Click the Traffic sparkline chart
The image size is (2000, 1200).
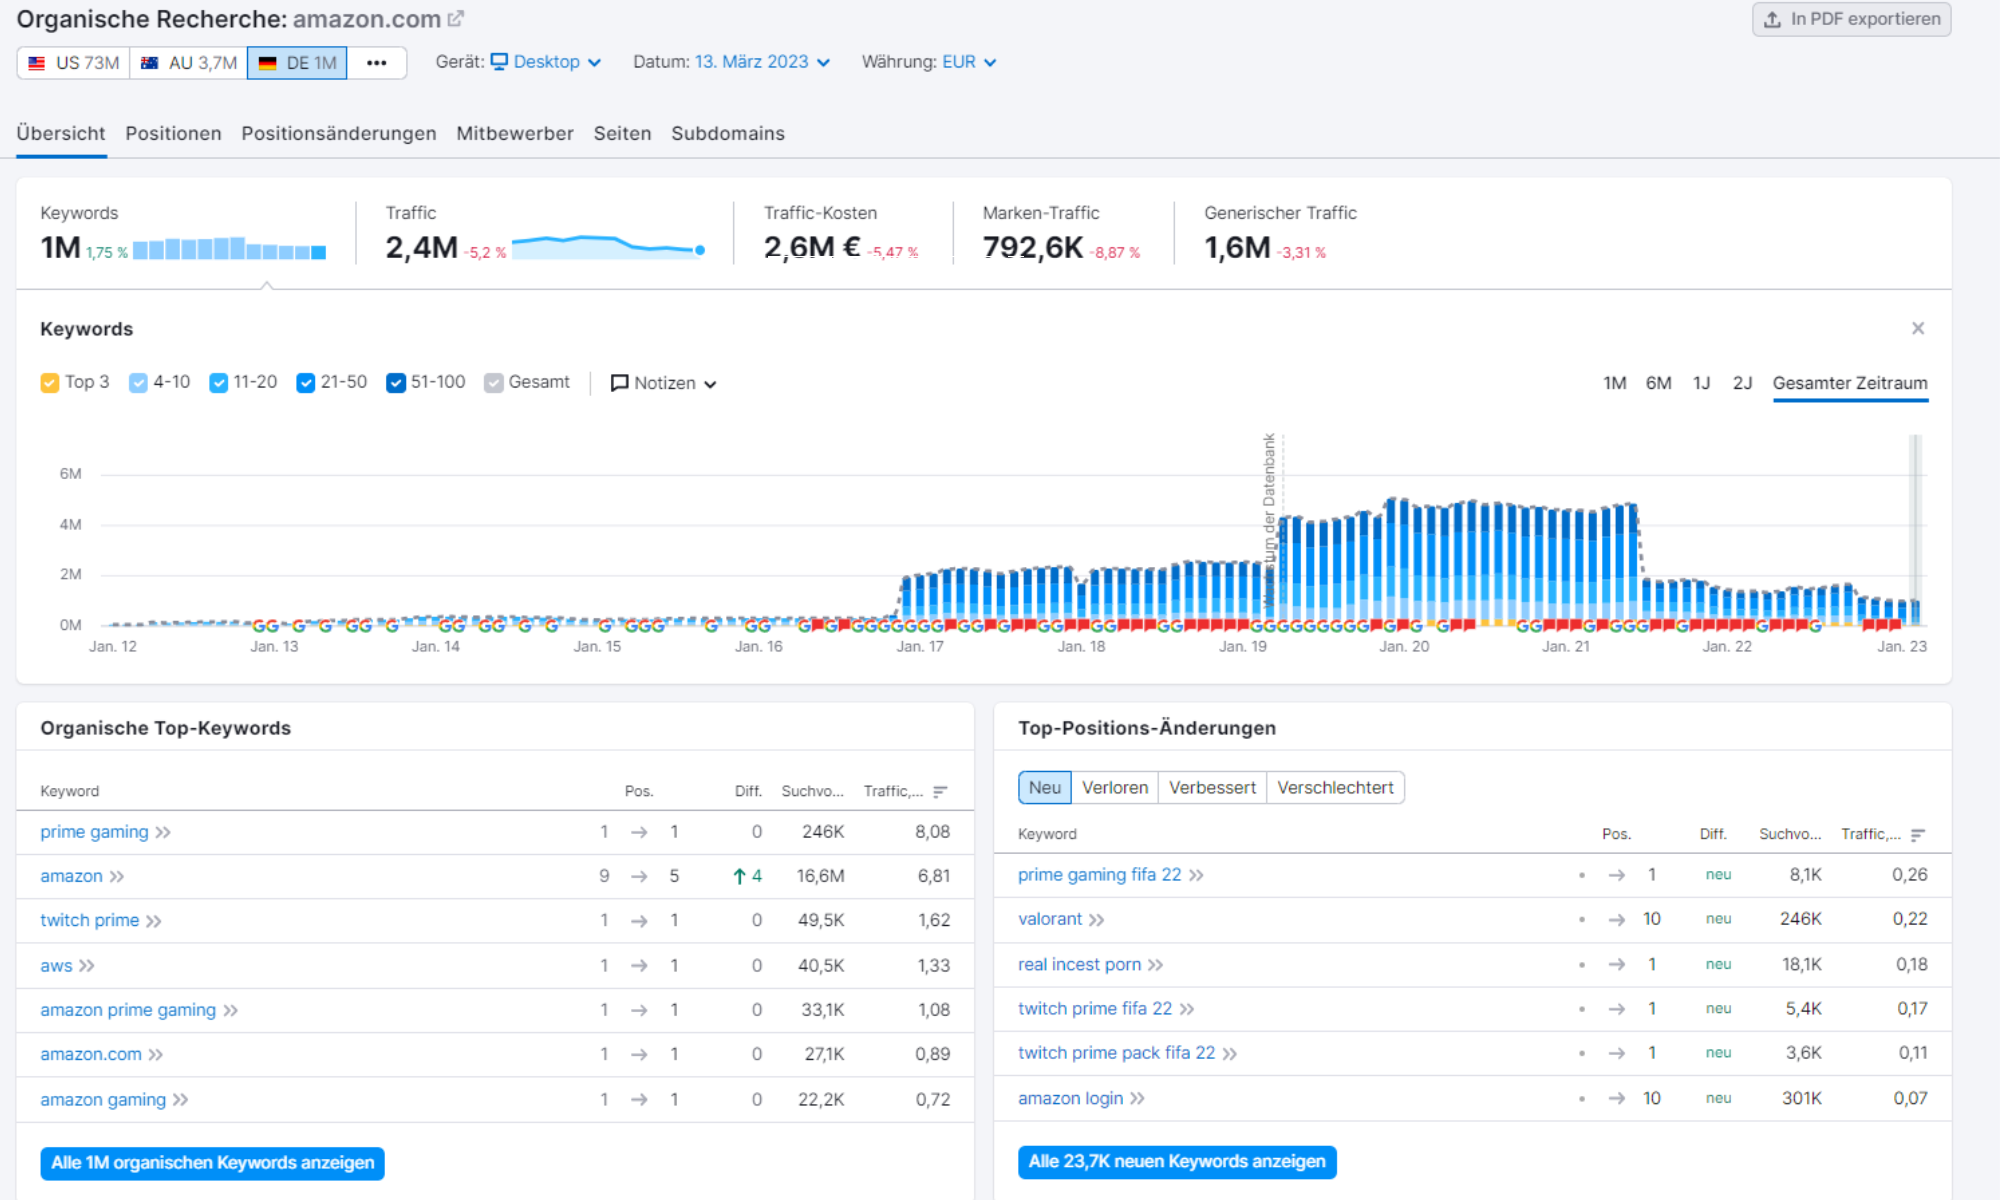pos(608,247)
